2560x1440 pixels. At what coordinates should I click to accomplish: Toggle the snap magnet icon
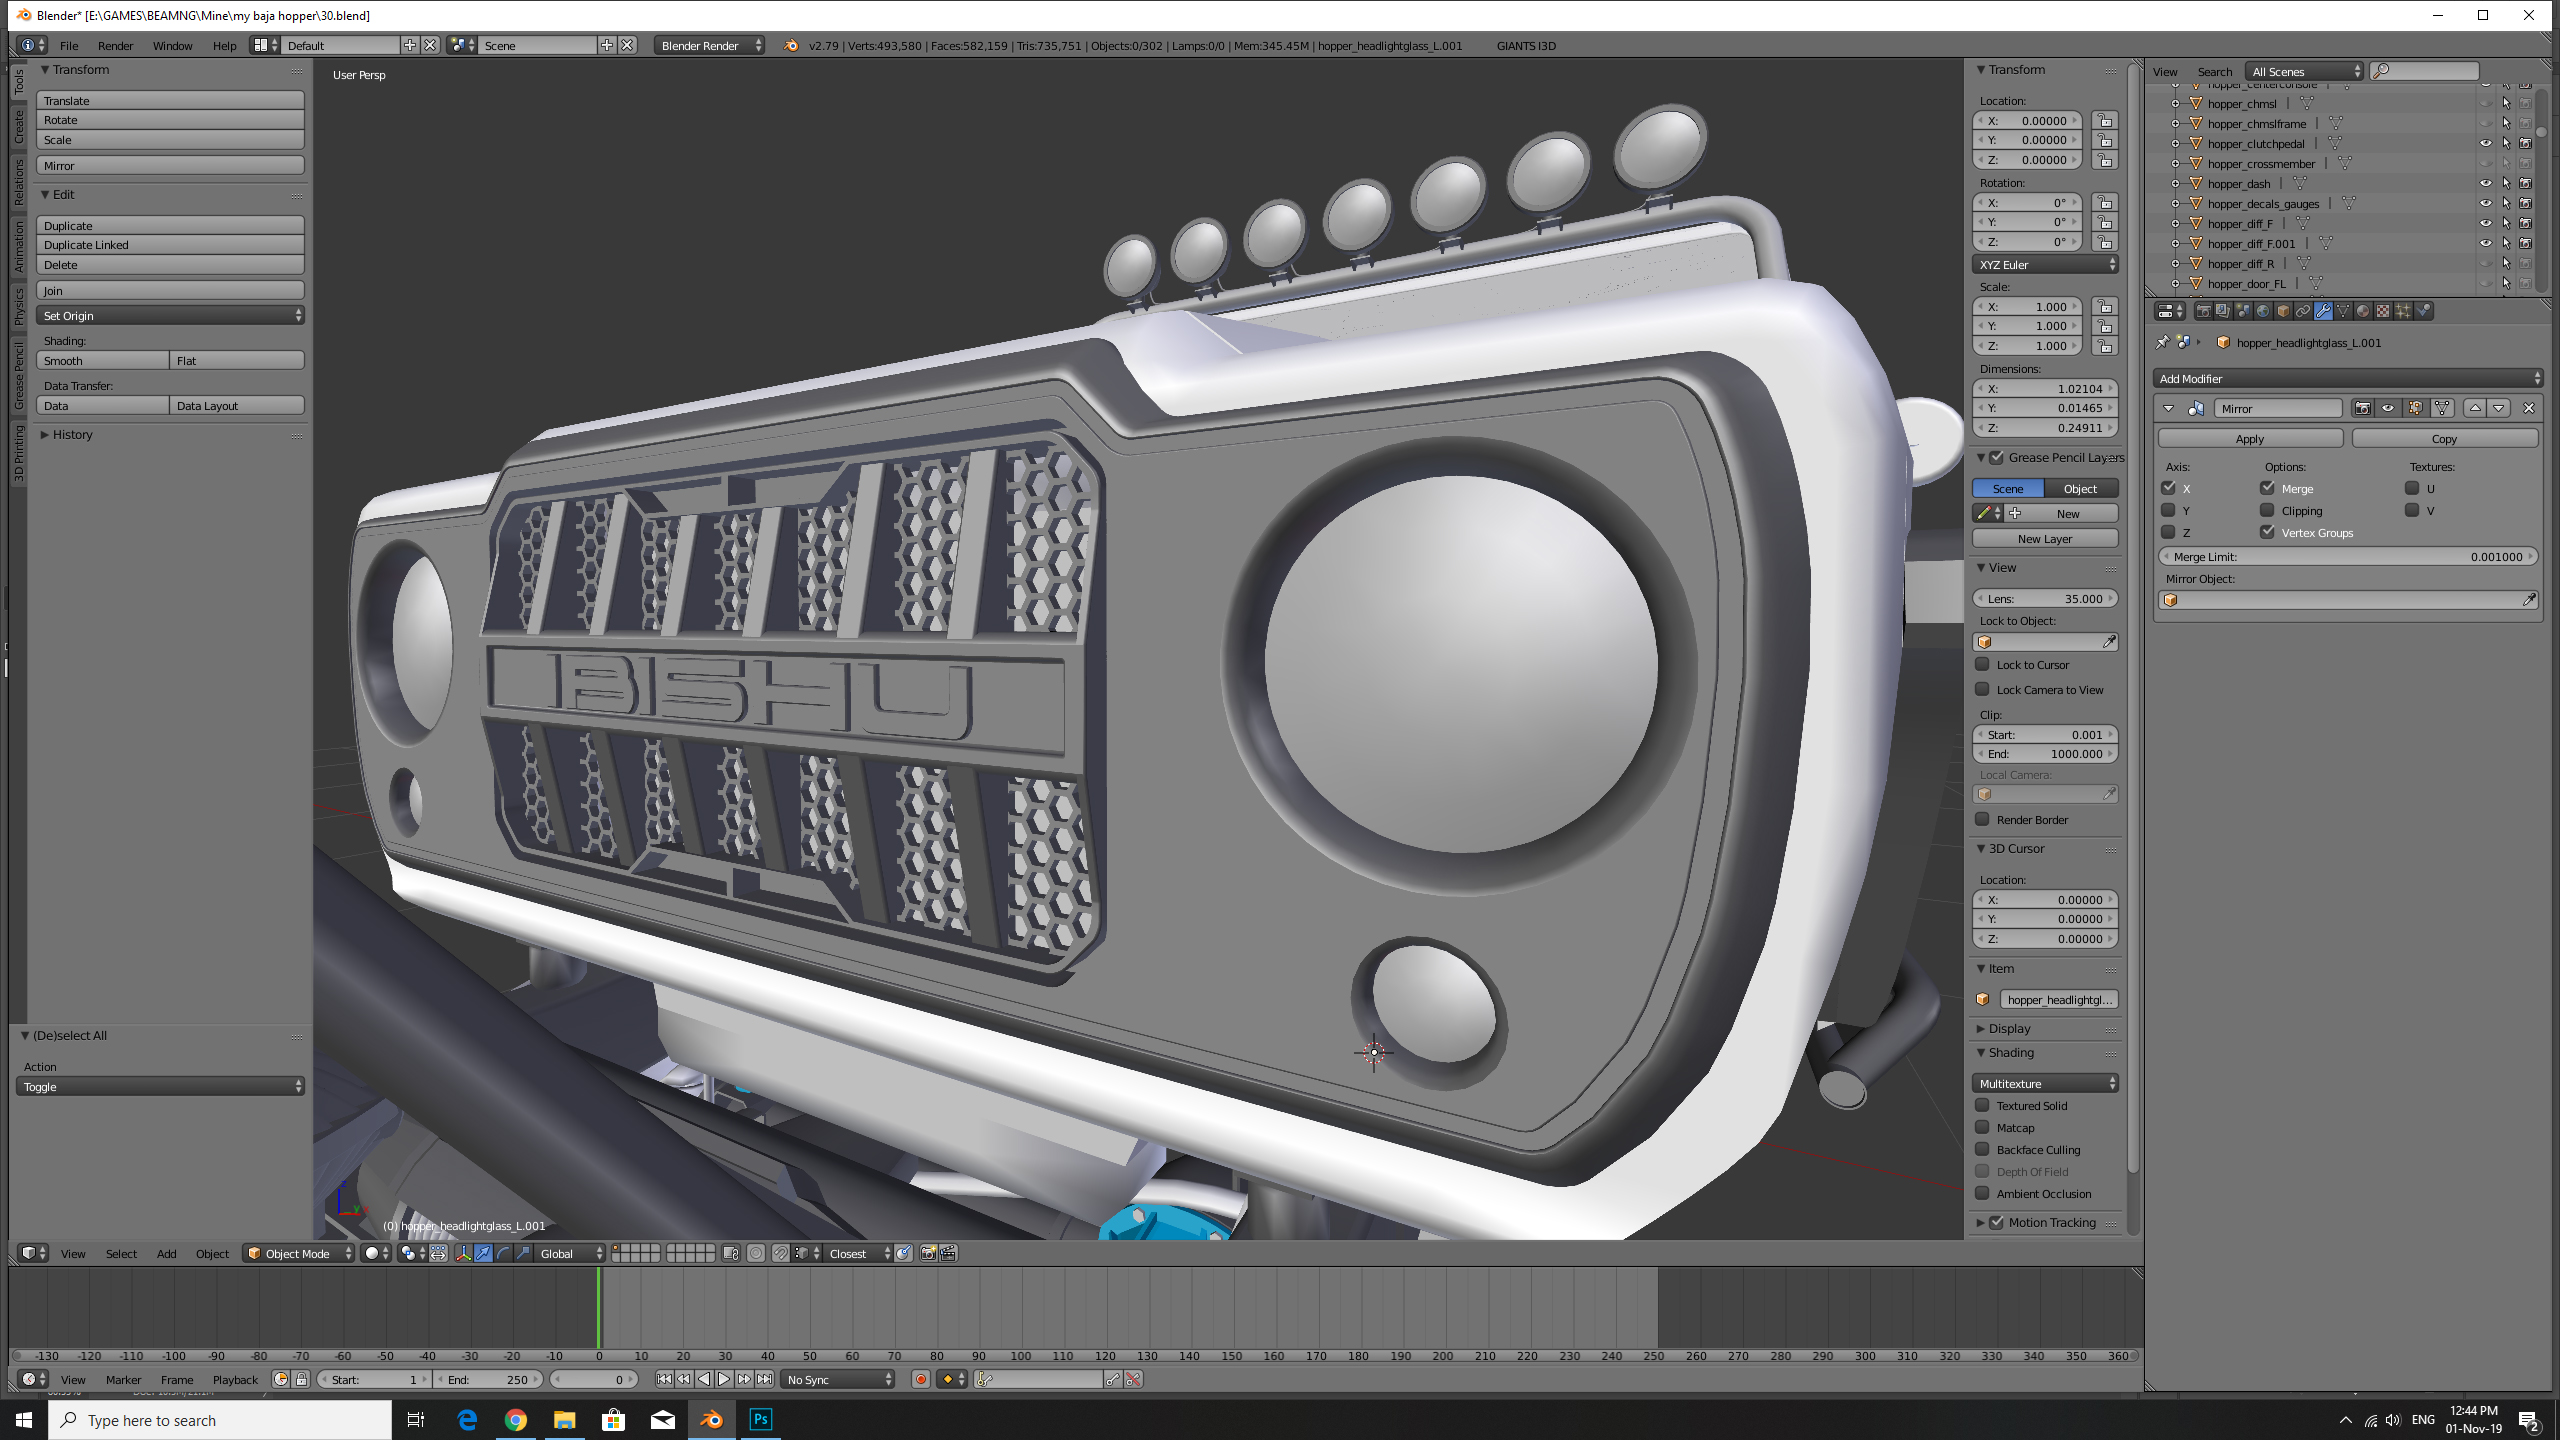click(780, 1253)
